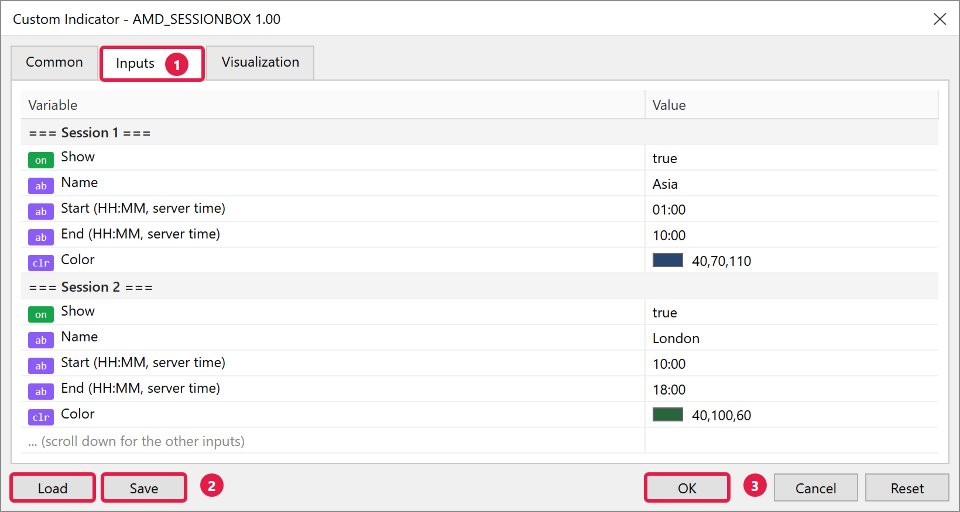Open the Visualization tab
Screen dimensions: 960x512
pyautogui.click(x=260, y=62)
